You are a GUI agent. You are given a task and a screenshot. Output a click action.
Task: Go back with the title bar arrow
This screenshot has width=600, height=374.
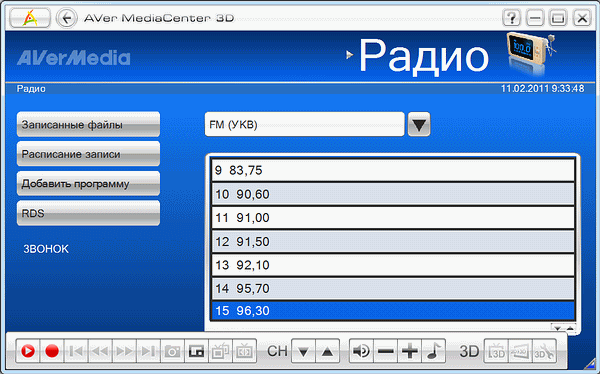click(x=67, y=18)
